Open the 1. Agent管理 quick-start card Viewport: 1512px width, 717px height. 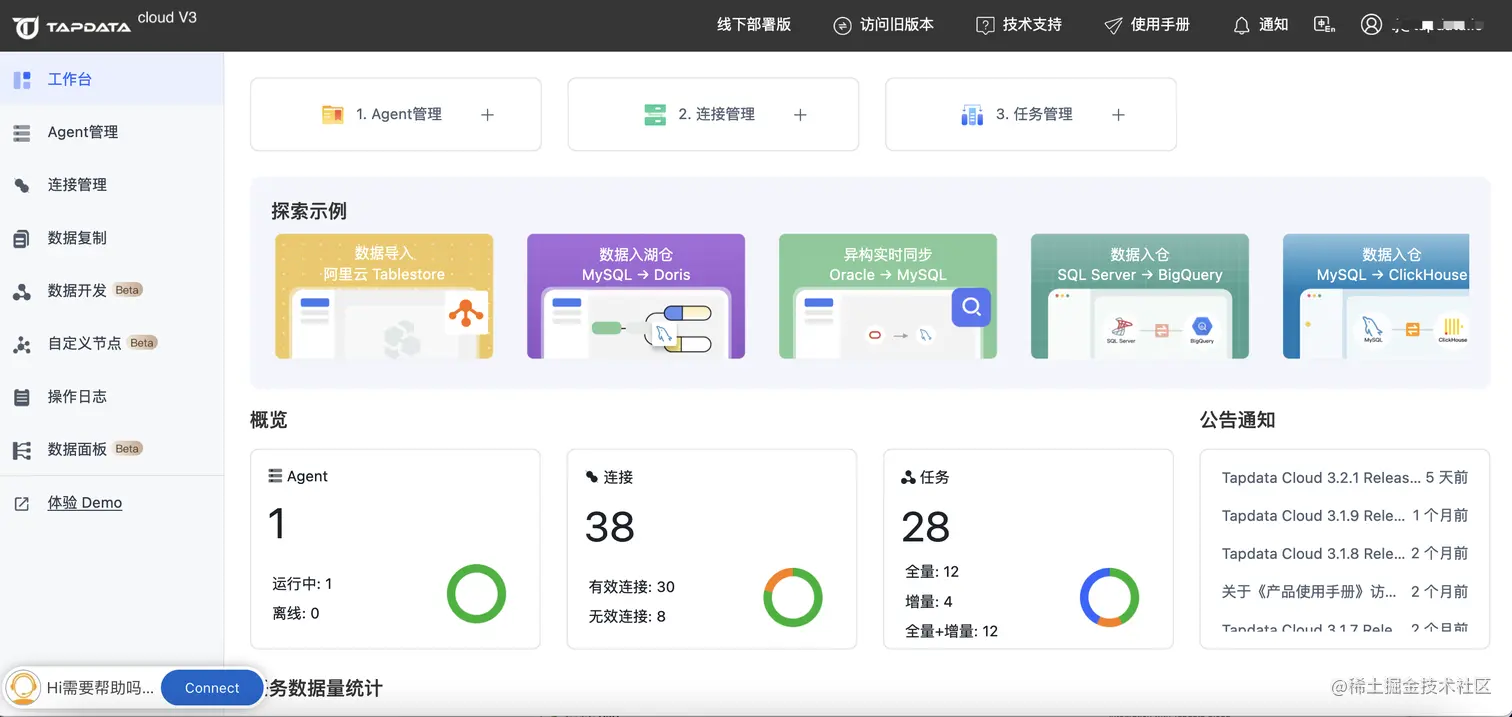tap(396, 115)
